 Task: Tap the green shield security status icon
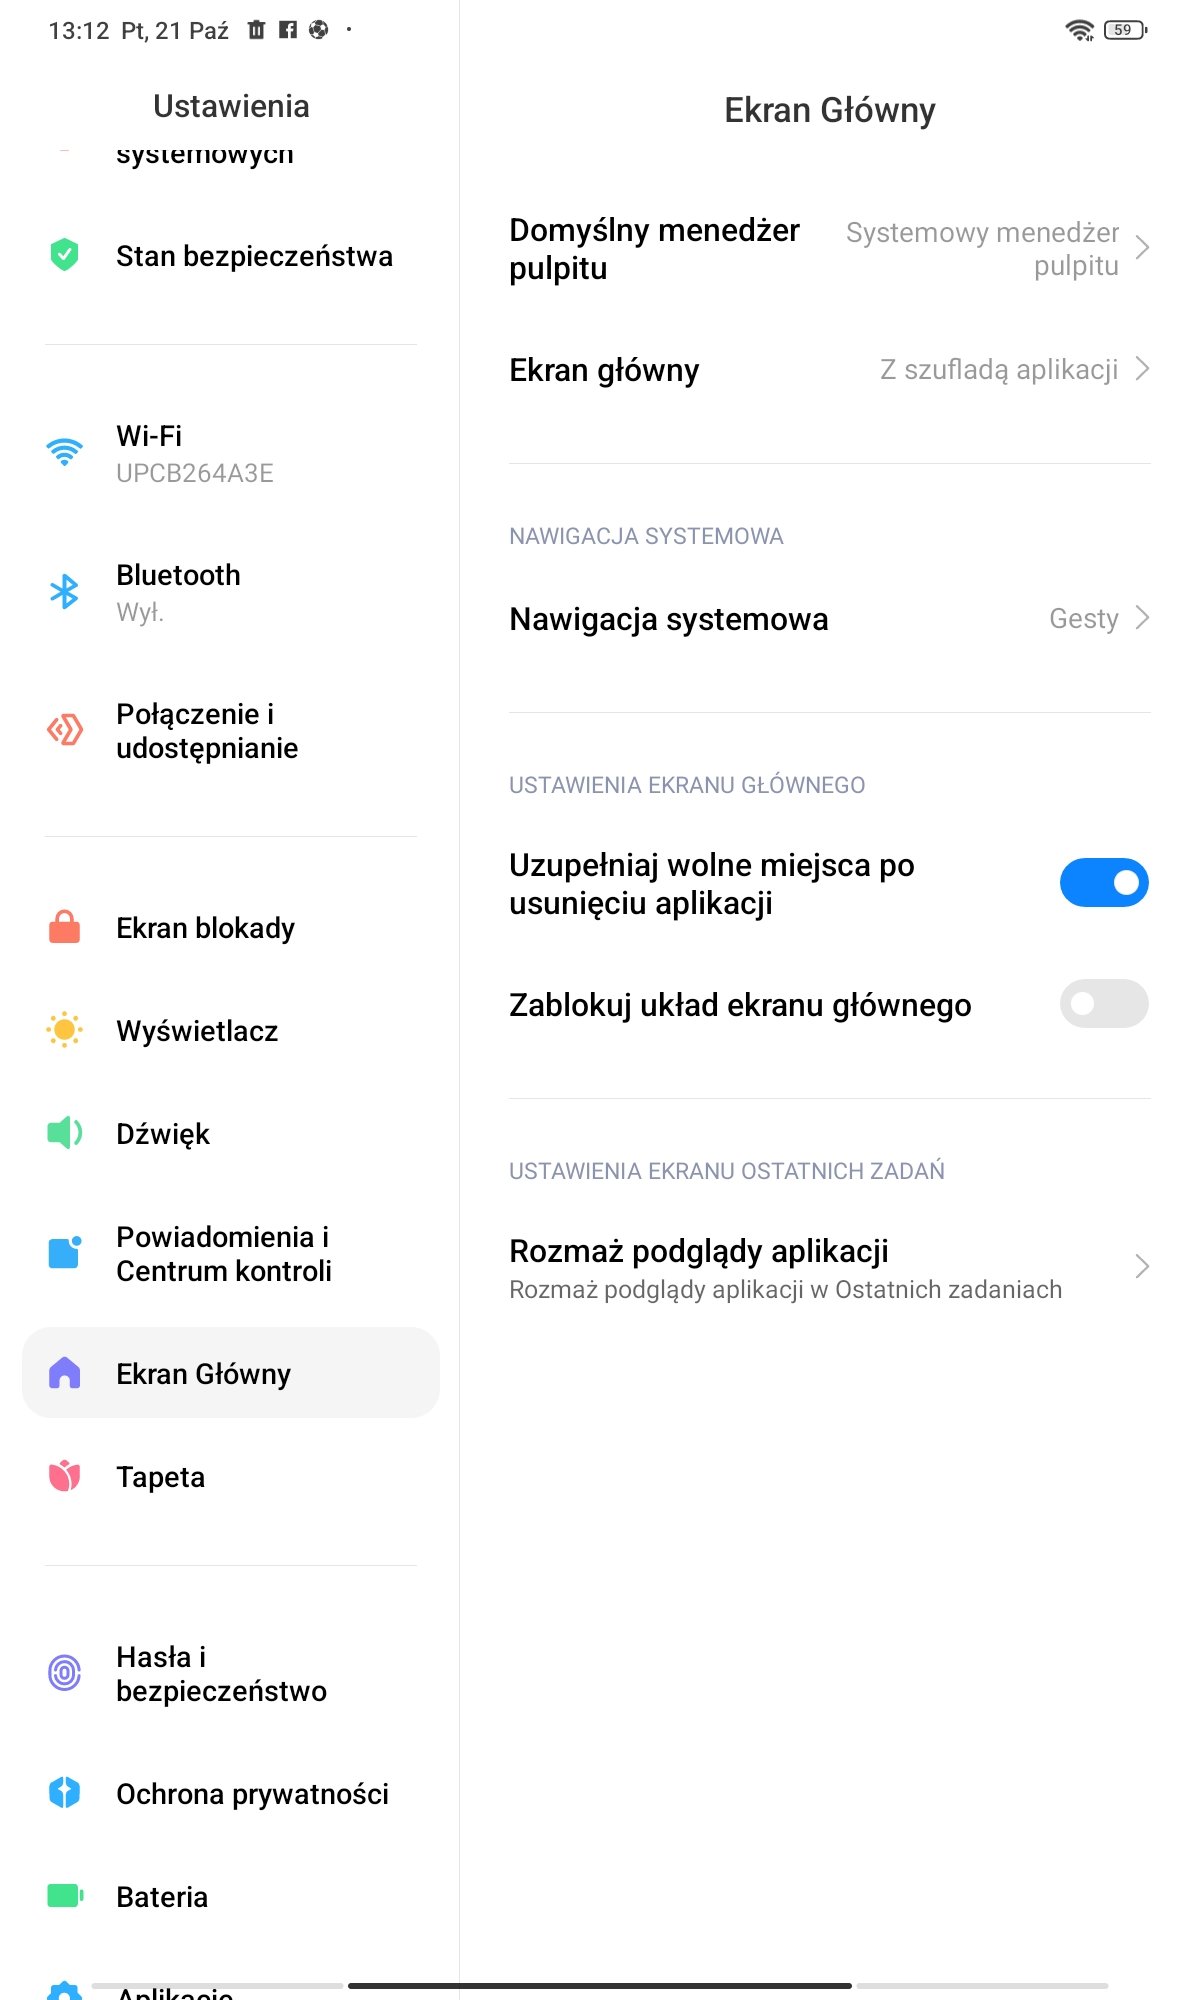tap(64, 255)
